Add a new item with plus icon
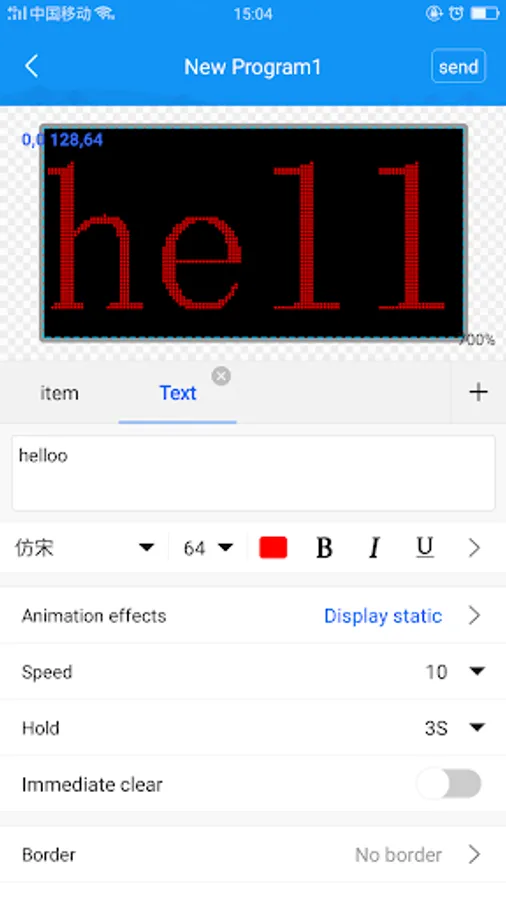506x900 pixels. pos(478,393)
